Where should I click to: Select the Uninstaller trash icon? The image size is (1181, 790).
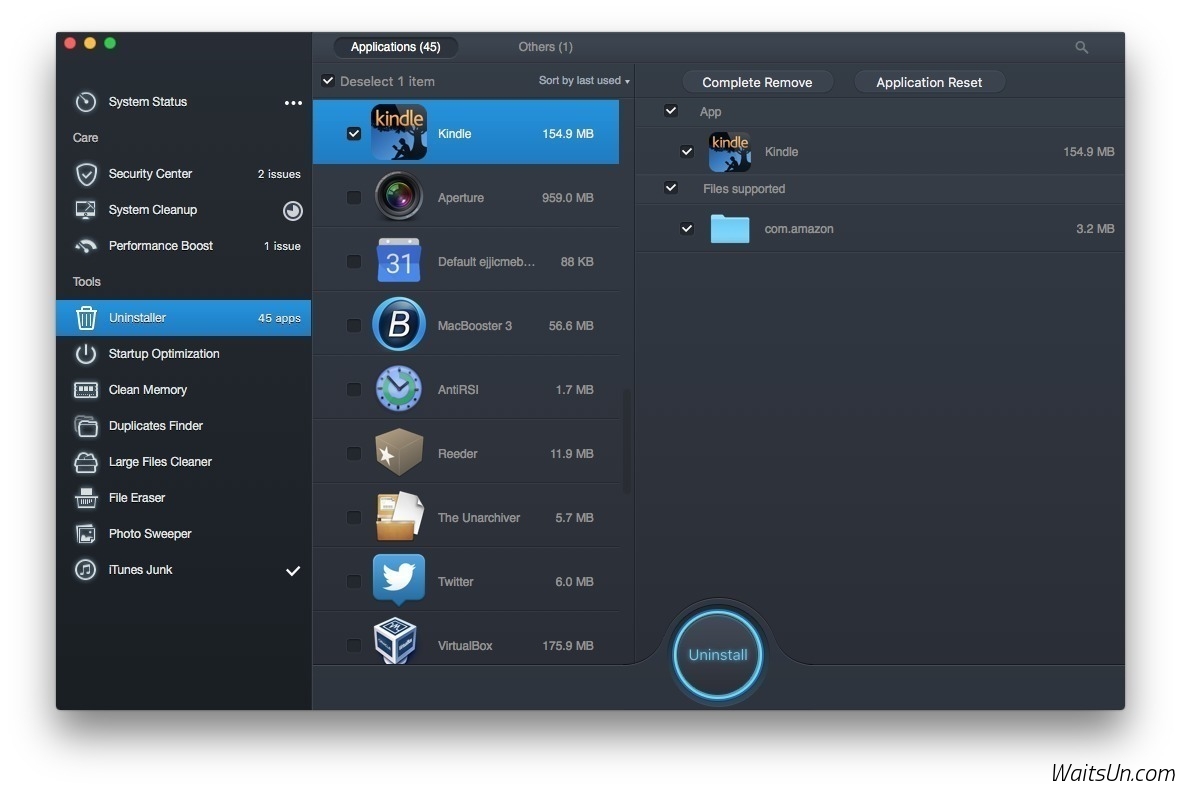(x=86, y=318)
